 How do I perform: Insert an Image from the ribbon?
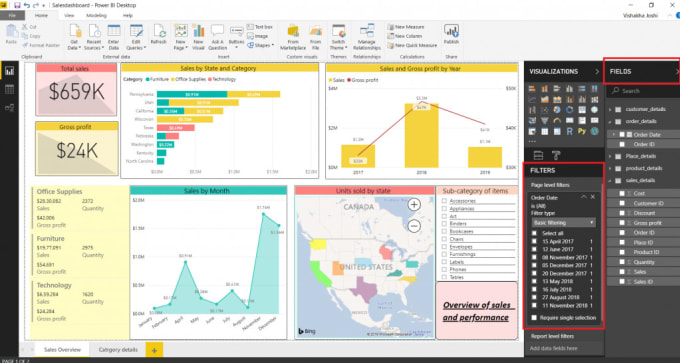[258, 36]
